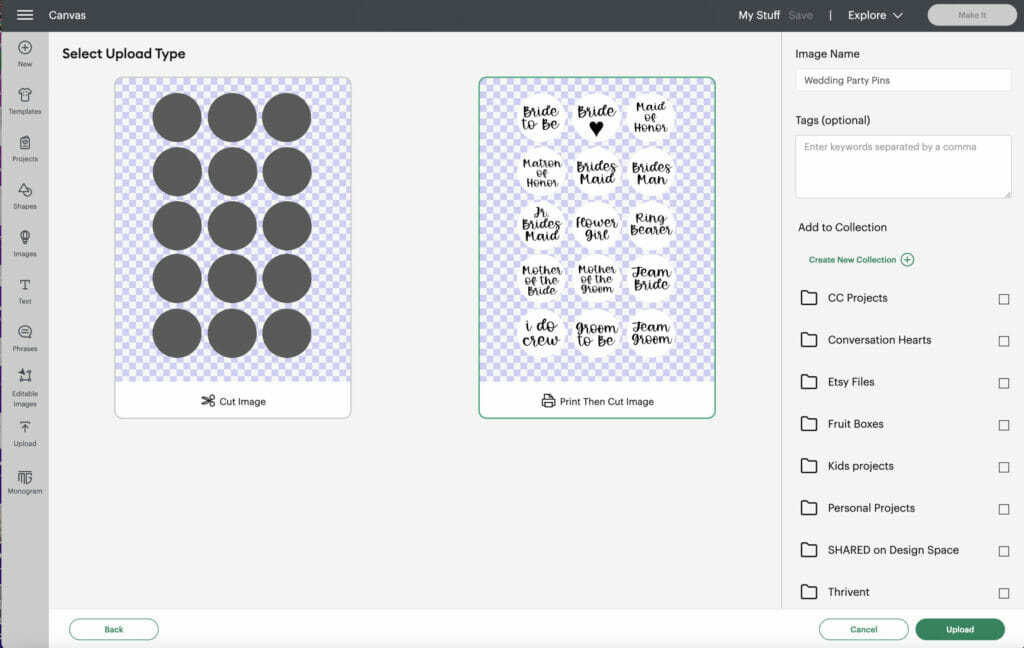The width and height of the screenshot is (1024, 648).
Task: Click the Image Name input field
Action: point(903,80)
